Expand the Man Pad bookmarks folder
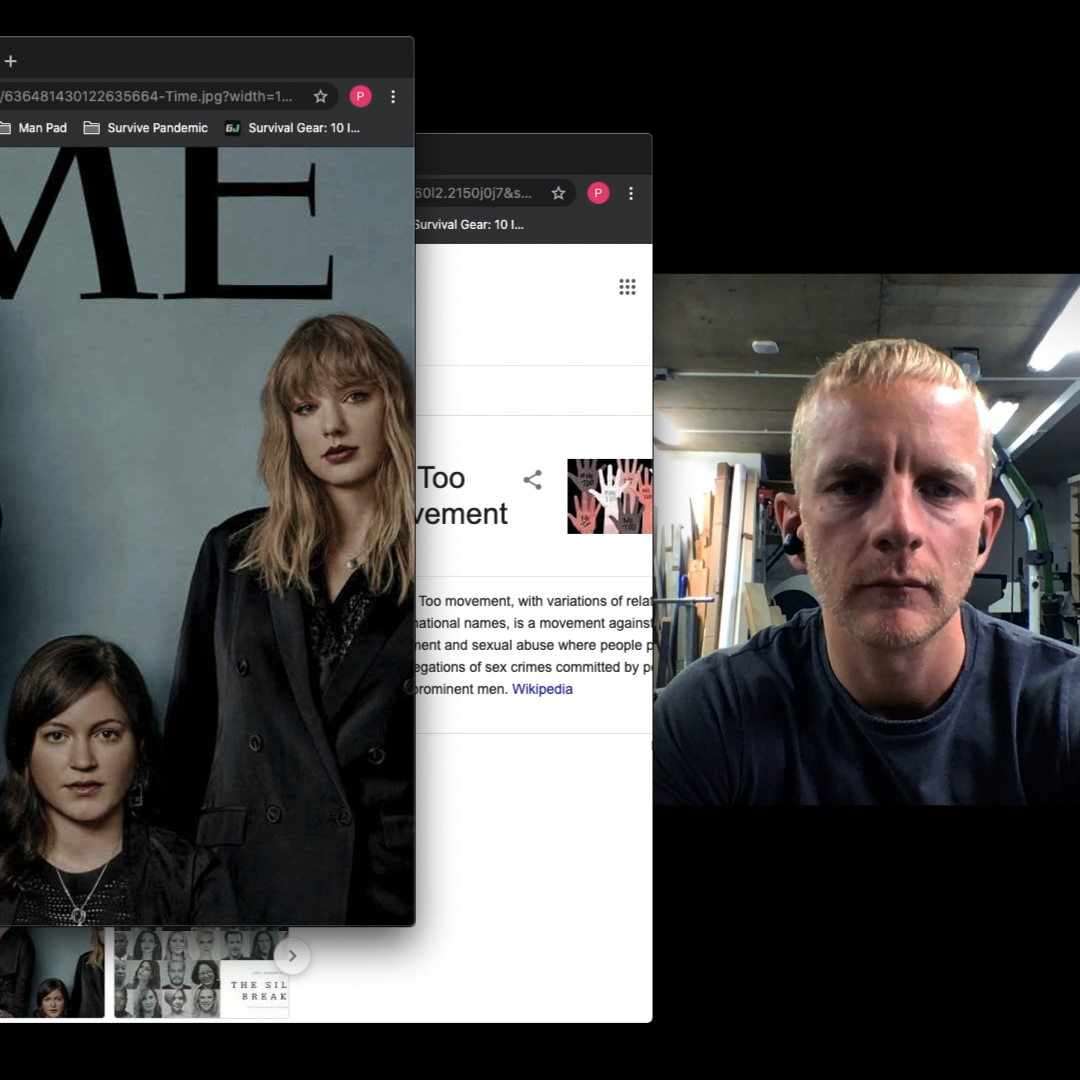 tap(33, 128)
